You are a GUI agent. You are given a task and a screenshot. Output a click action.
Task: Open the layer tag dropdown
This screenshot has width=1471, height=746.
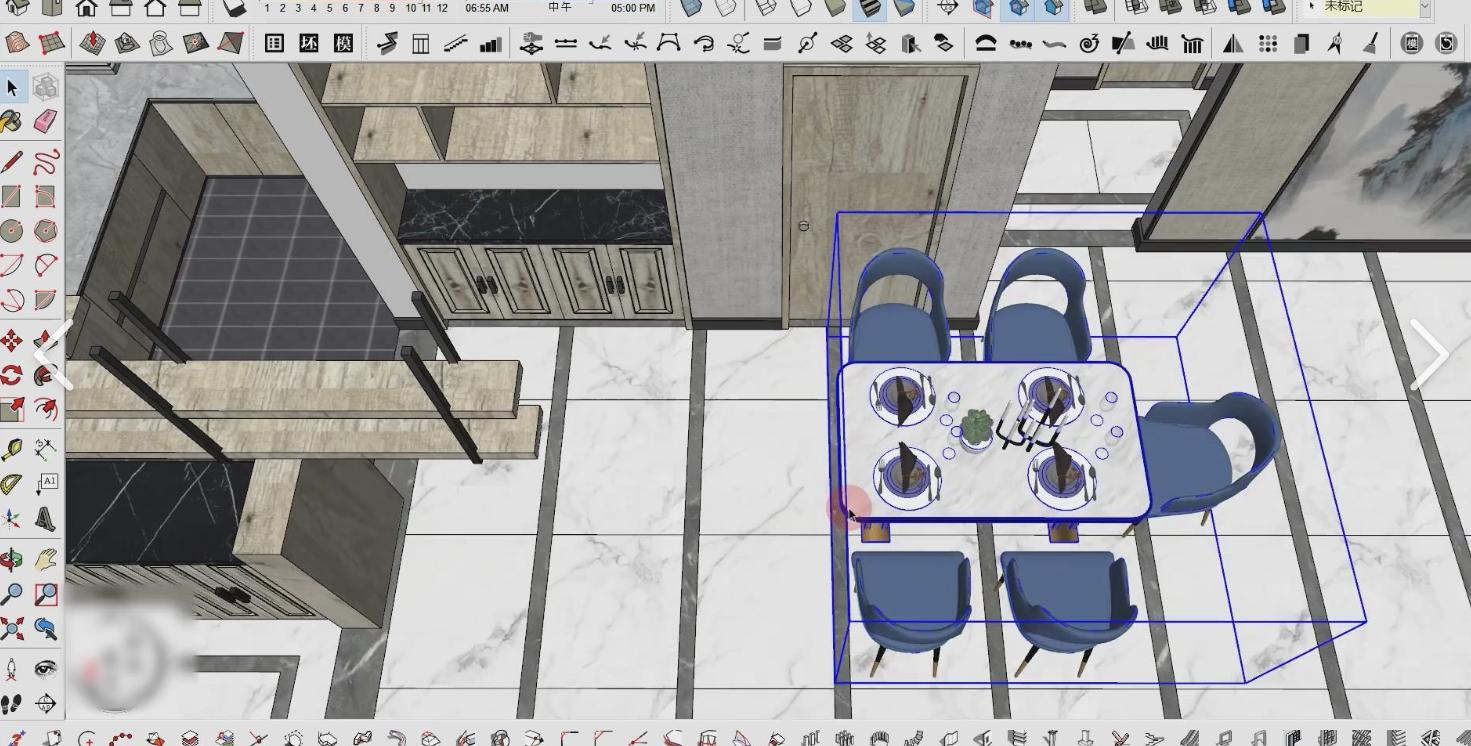pos(1424,8)
